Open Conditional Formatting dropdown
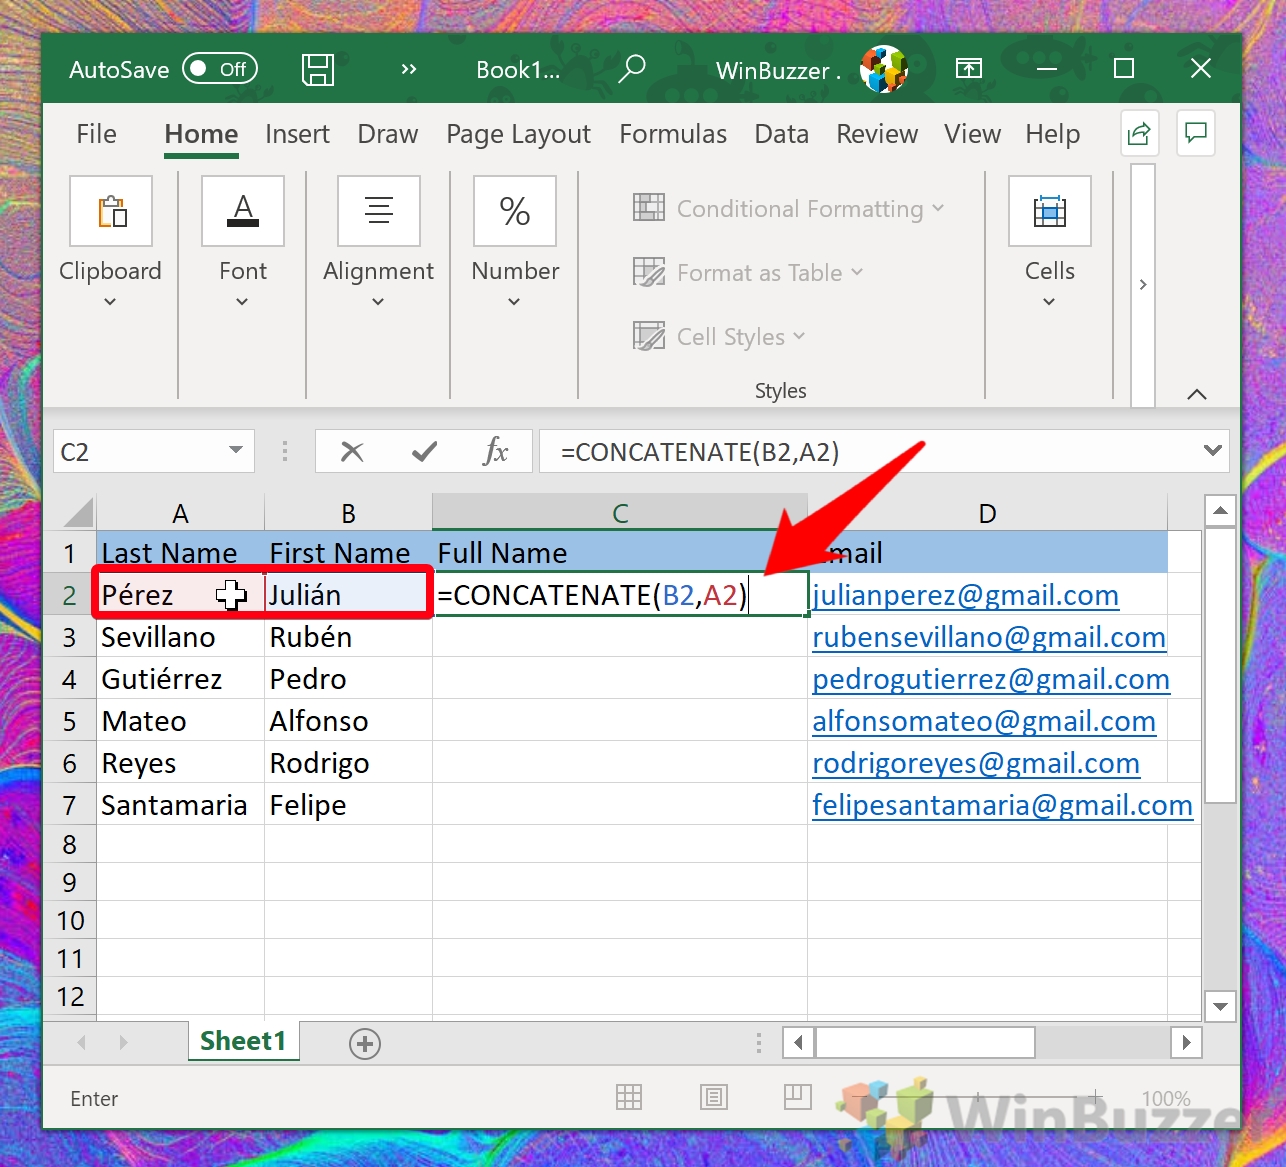Screen dimensions: 1286x1167 tap(789, 209)
